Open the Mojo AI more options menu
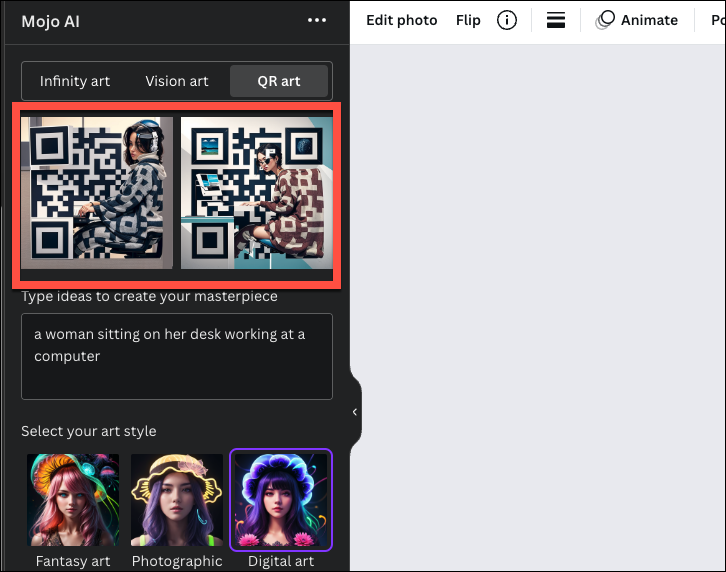This screenshot has width=726, height=572. pyautogui.click(x=317, y=20)
